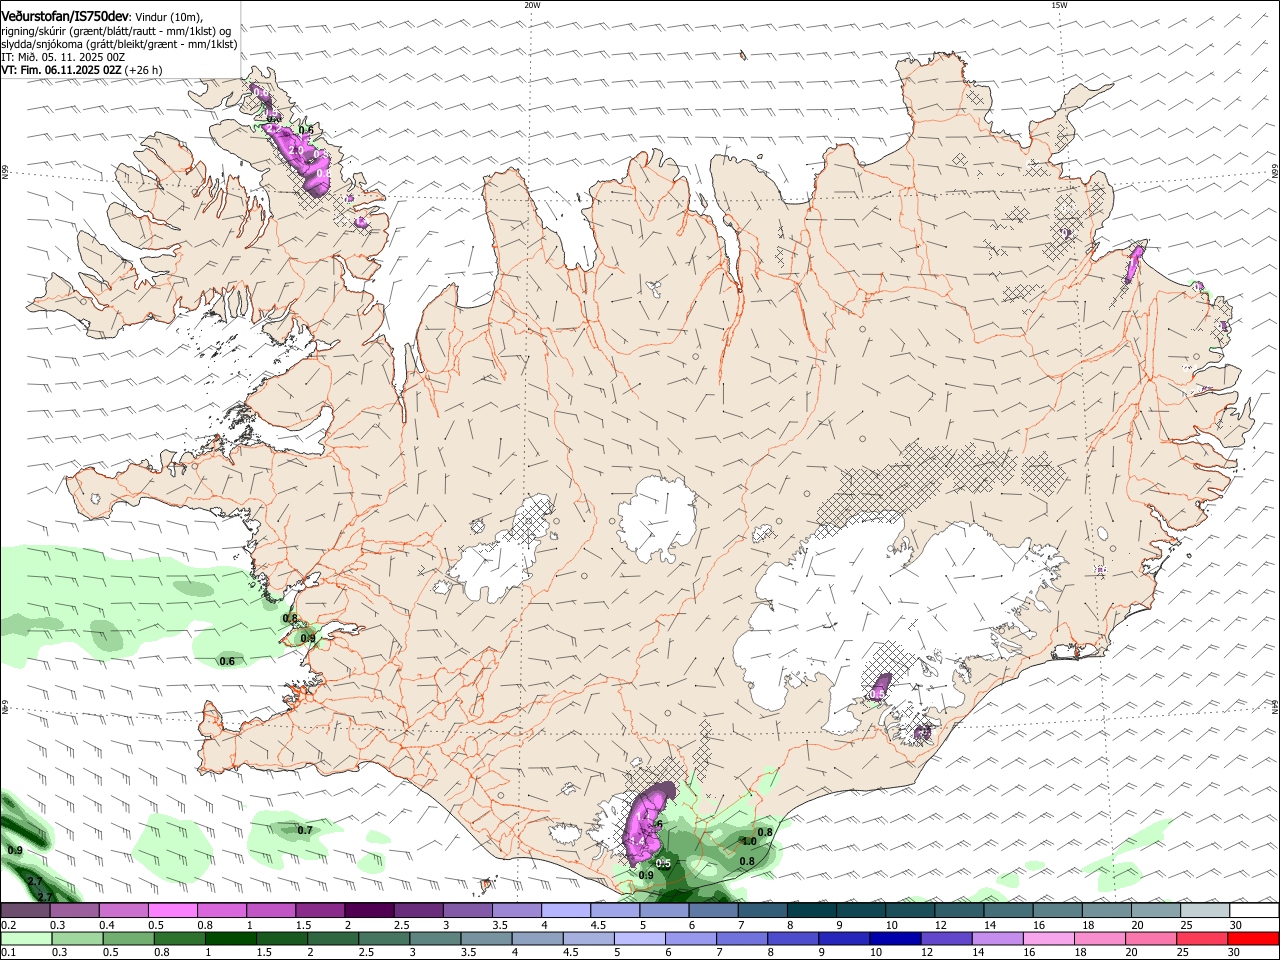Click the '15W' longitude label at the top

[1059, 5]
